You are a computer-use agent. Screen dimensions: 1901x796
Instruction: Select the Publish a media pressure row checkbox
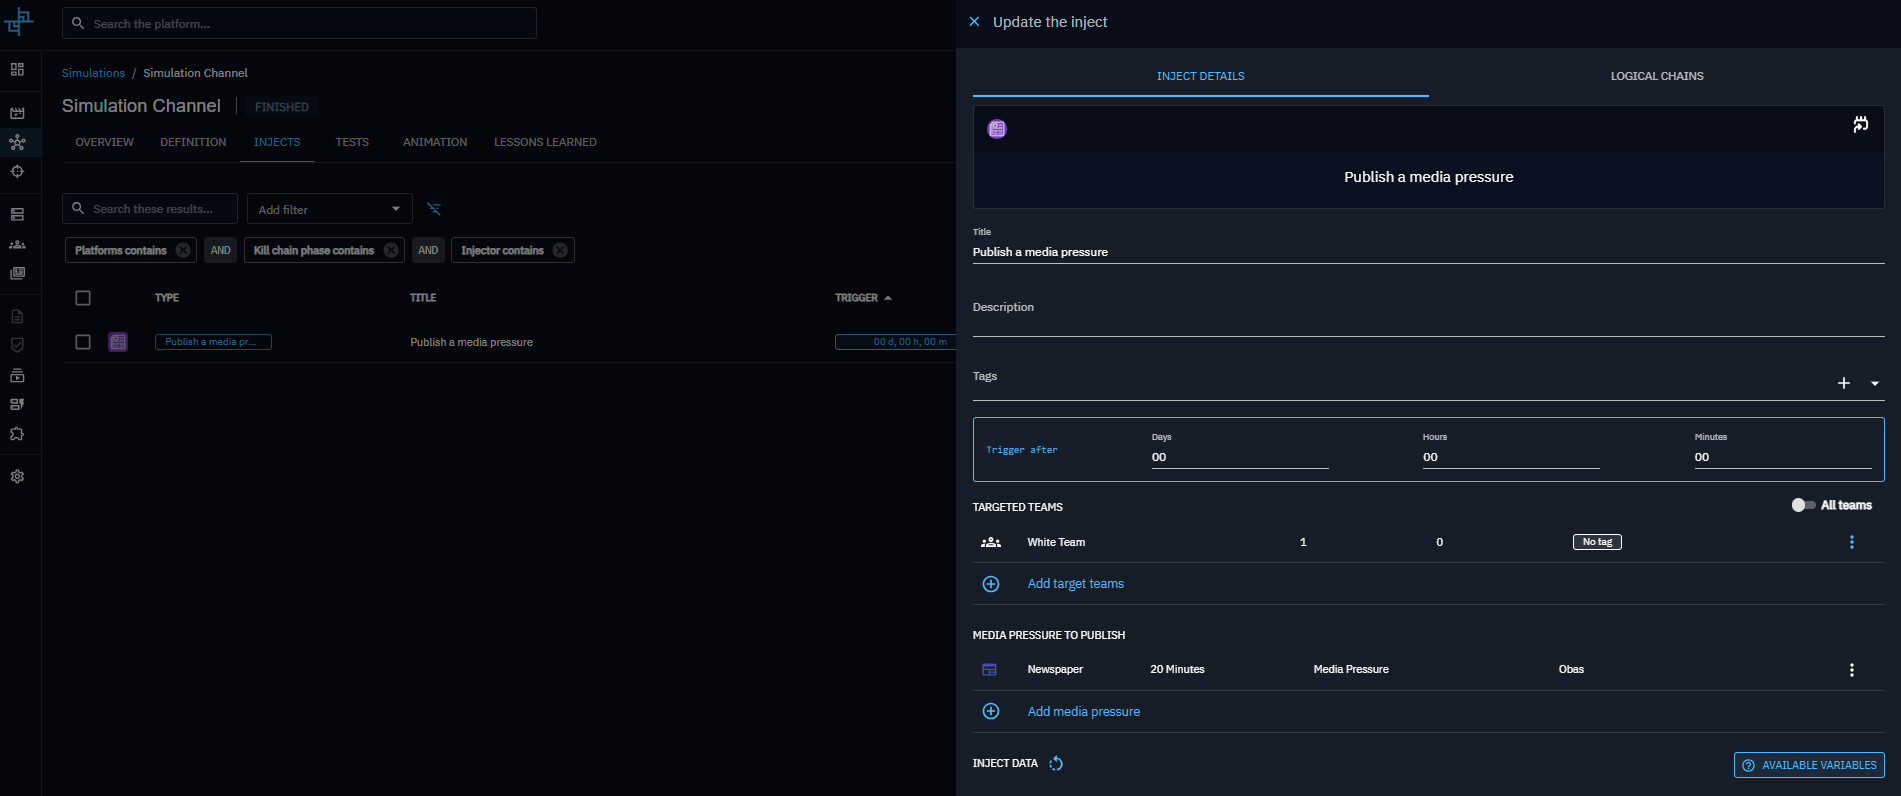[83, 342]
